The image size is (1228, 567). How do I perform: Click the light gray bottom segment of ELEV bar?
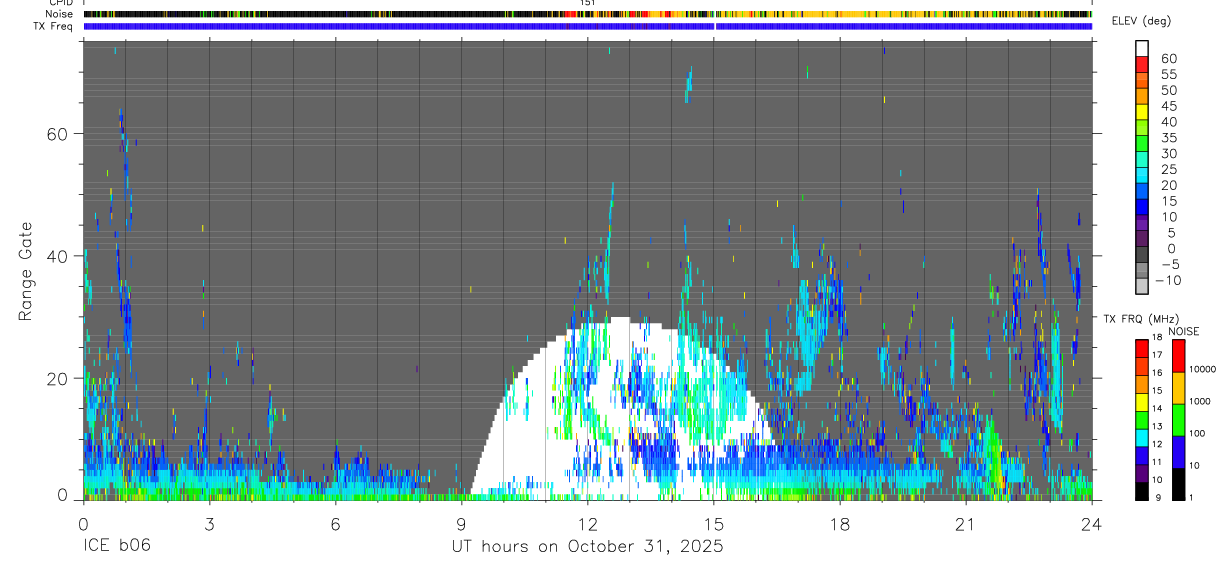point(1142,286)
